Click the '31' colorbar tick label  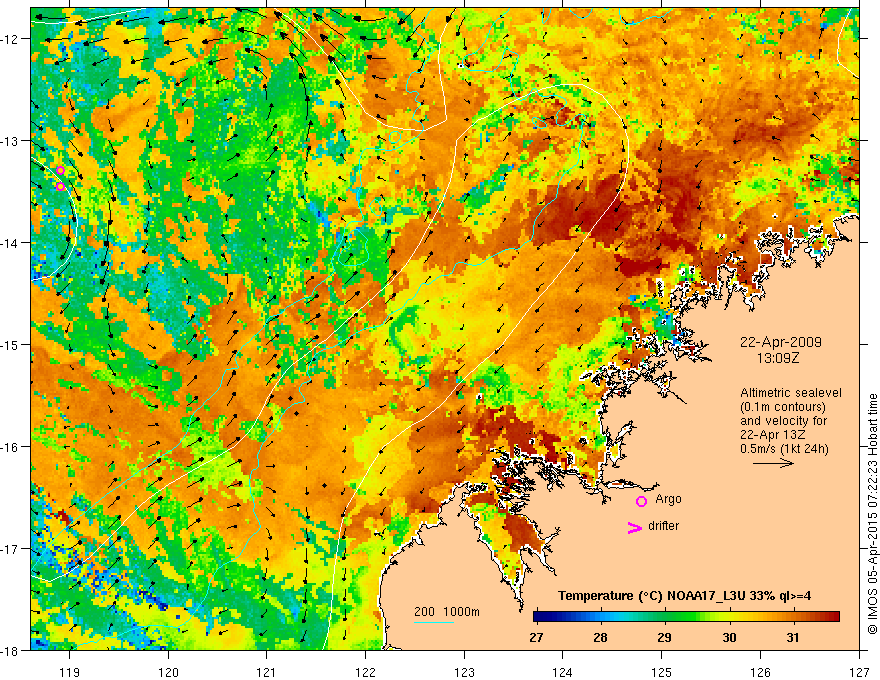pos(792,637)
